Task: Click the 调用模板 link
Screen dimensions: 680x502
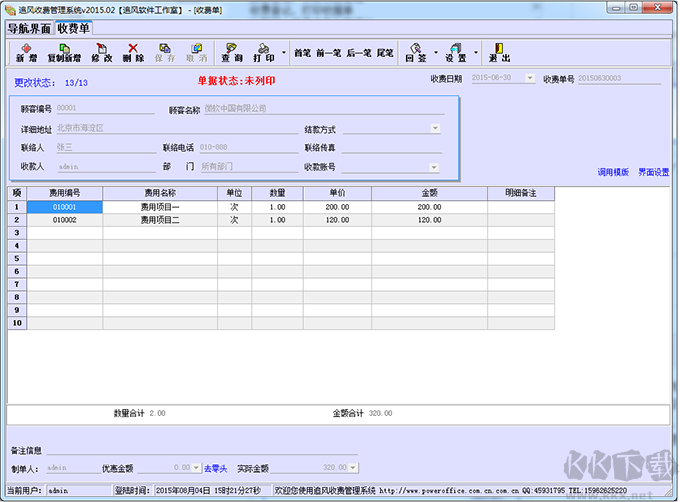Action: tap(613, 172)
